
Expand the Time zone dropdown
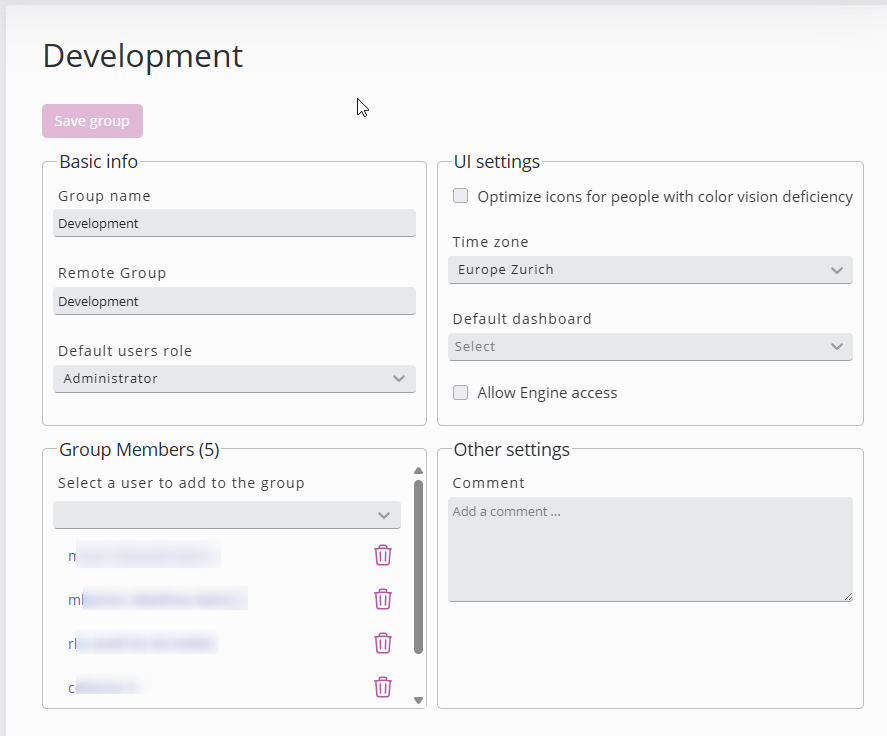pyautogui.click(x=650, y=270)
